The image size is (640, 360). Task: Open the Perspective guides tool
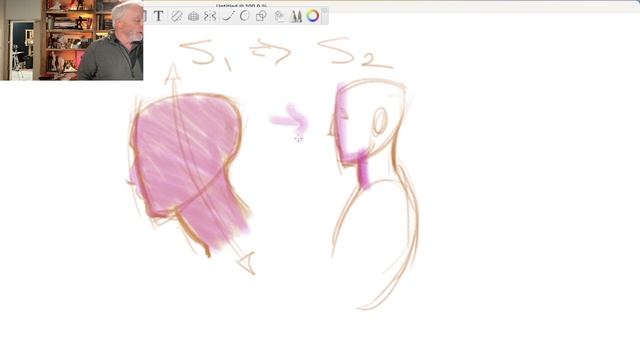tap(193, 16)
